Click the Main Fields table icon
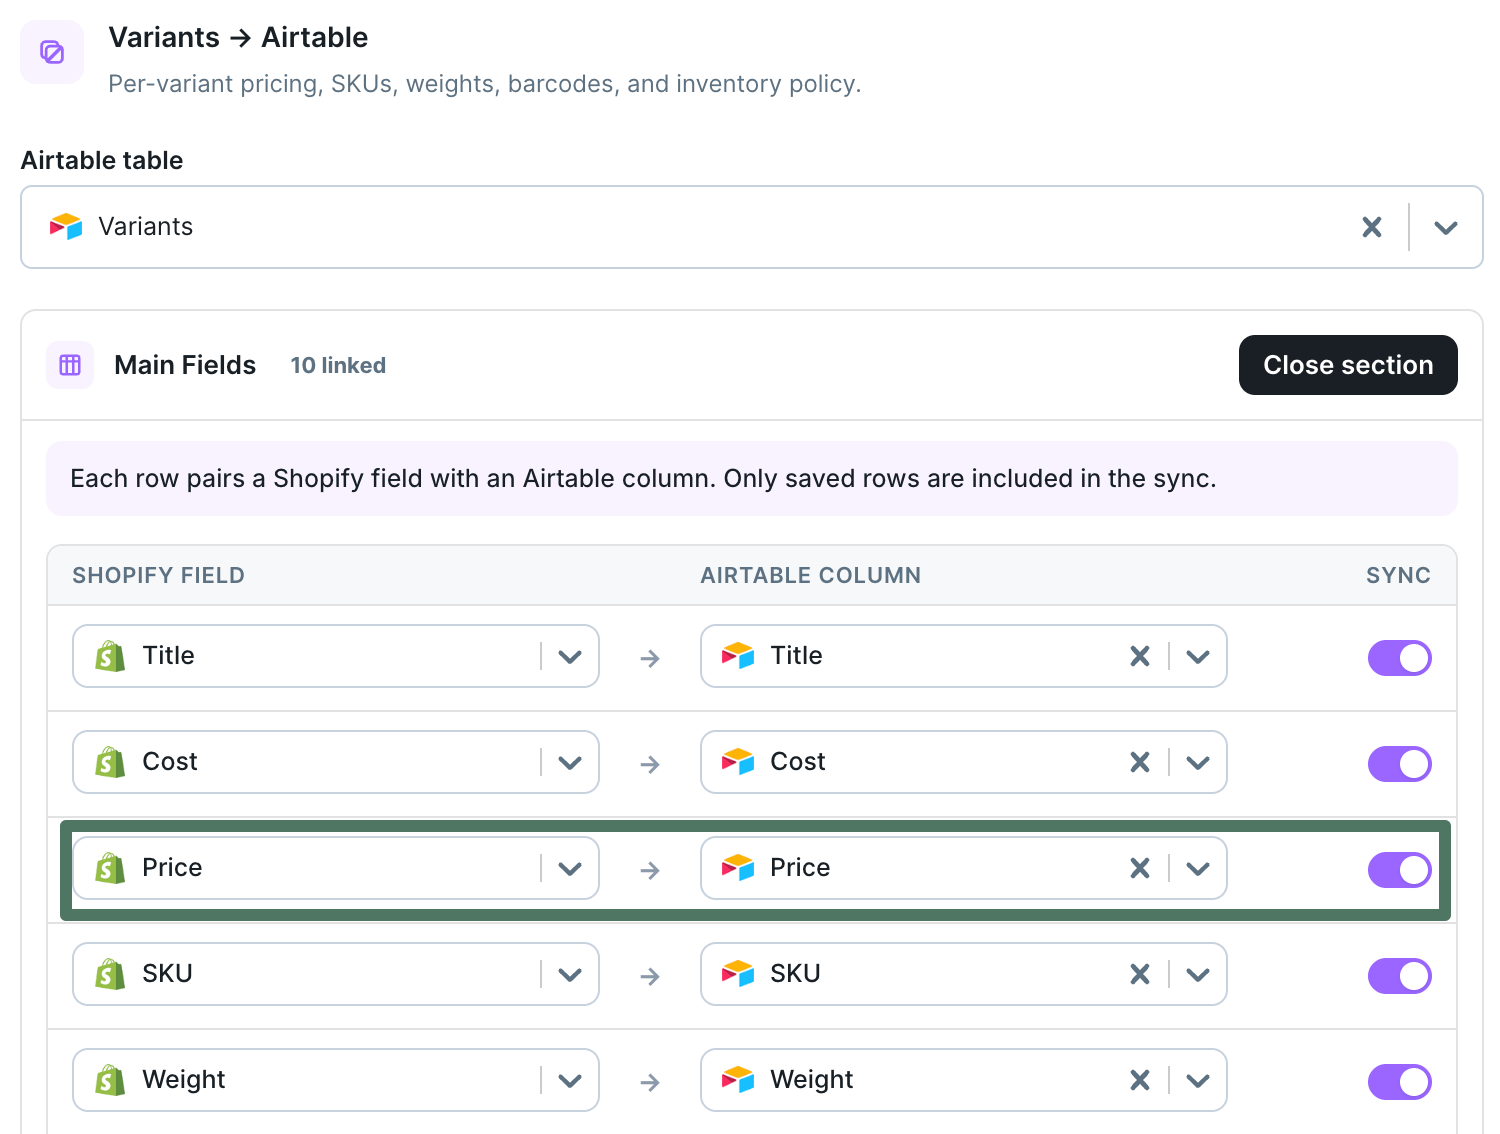Image resolution: width=1500 pixels, height=1134 pixels. tap(70, 365)
